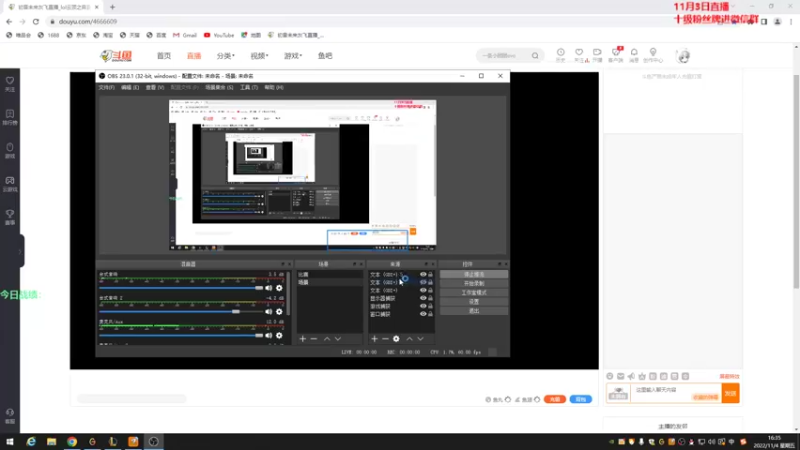
Task: Click the 充值 orange button below video
Action: coord(555,399)
